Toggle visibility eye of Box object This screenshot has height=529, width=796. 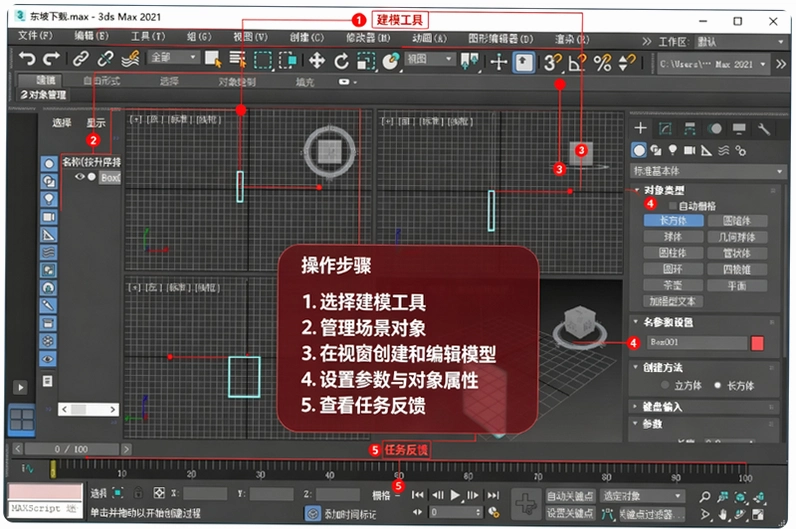pos(80,177)
